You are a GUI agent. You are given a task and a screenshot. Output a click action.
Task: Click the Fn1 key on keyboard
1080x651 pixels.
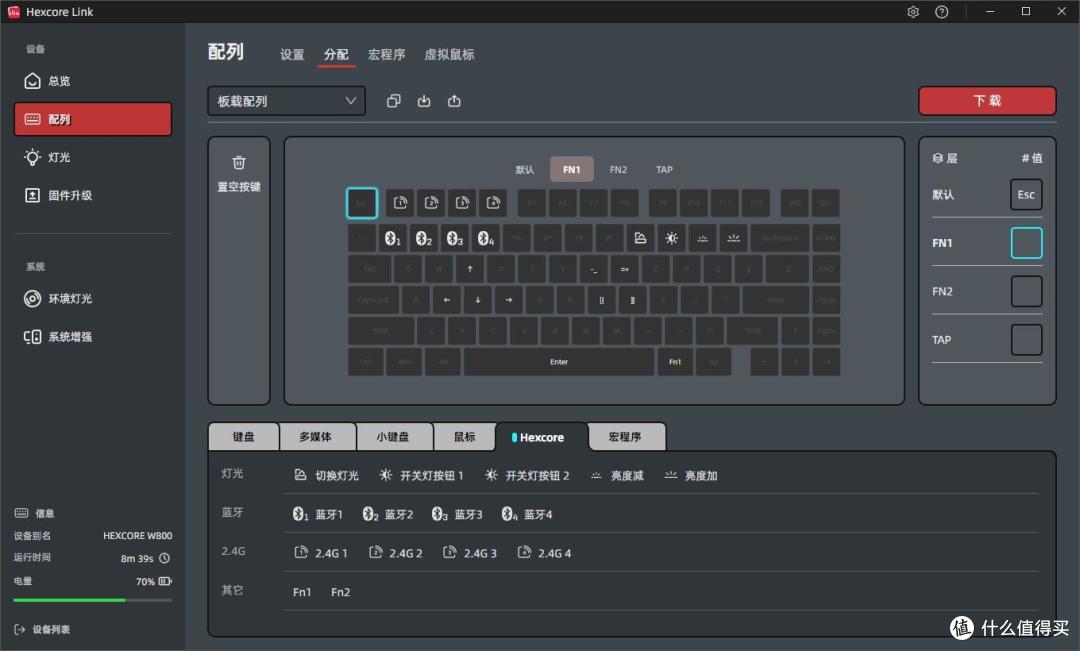point(675,362)
